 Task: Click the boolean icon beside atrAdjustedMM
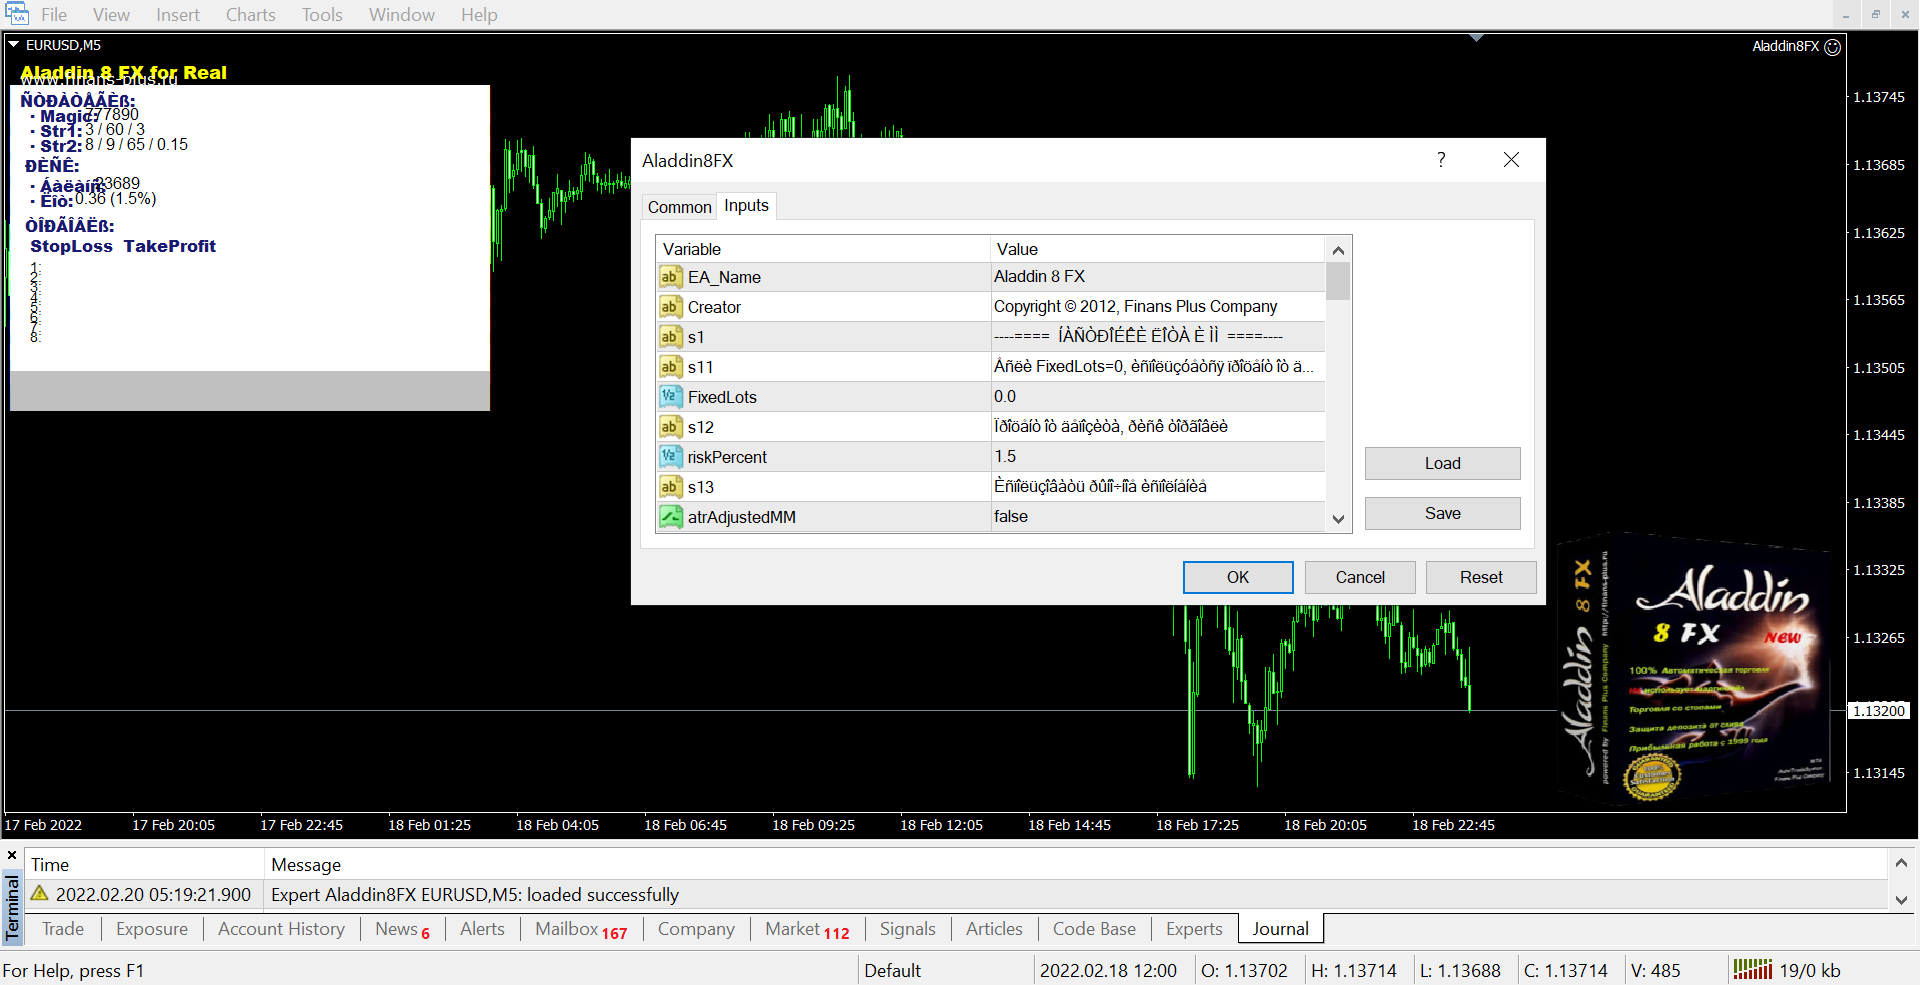[x=670, y=517]
